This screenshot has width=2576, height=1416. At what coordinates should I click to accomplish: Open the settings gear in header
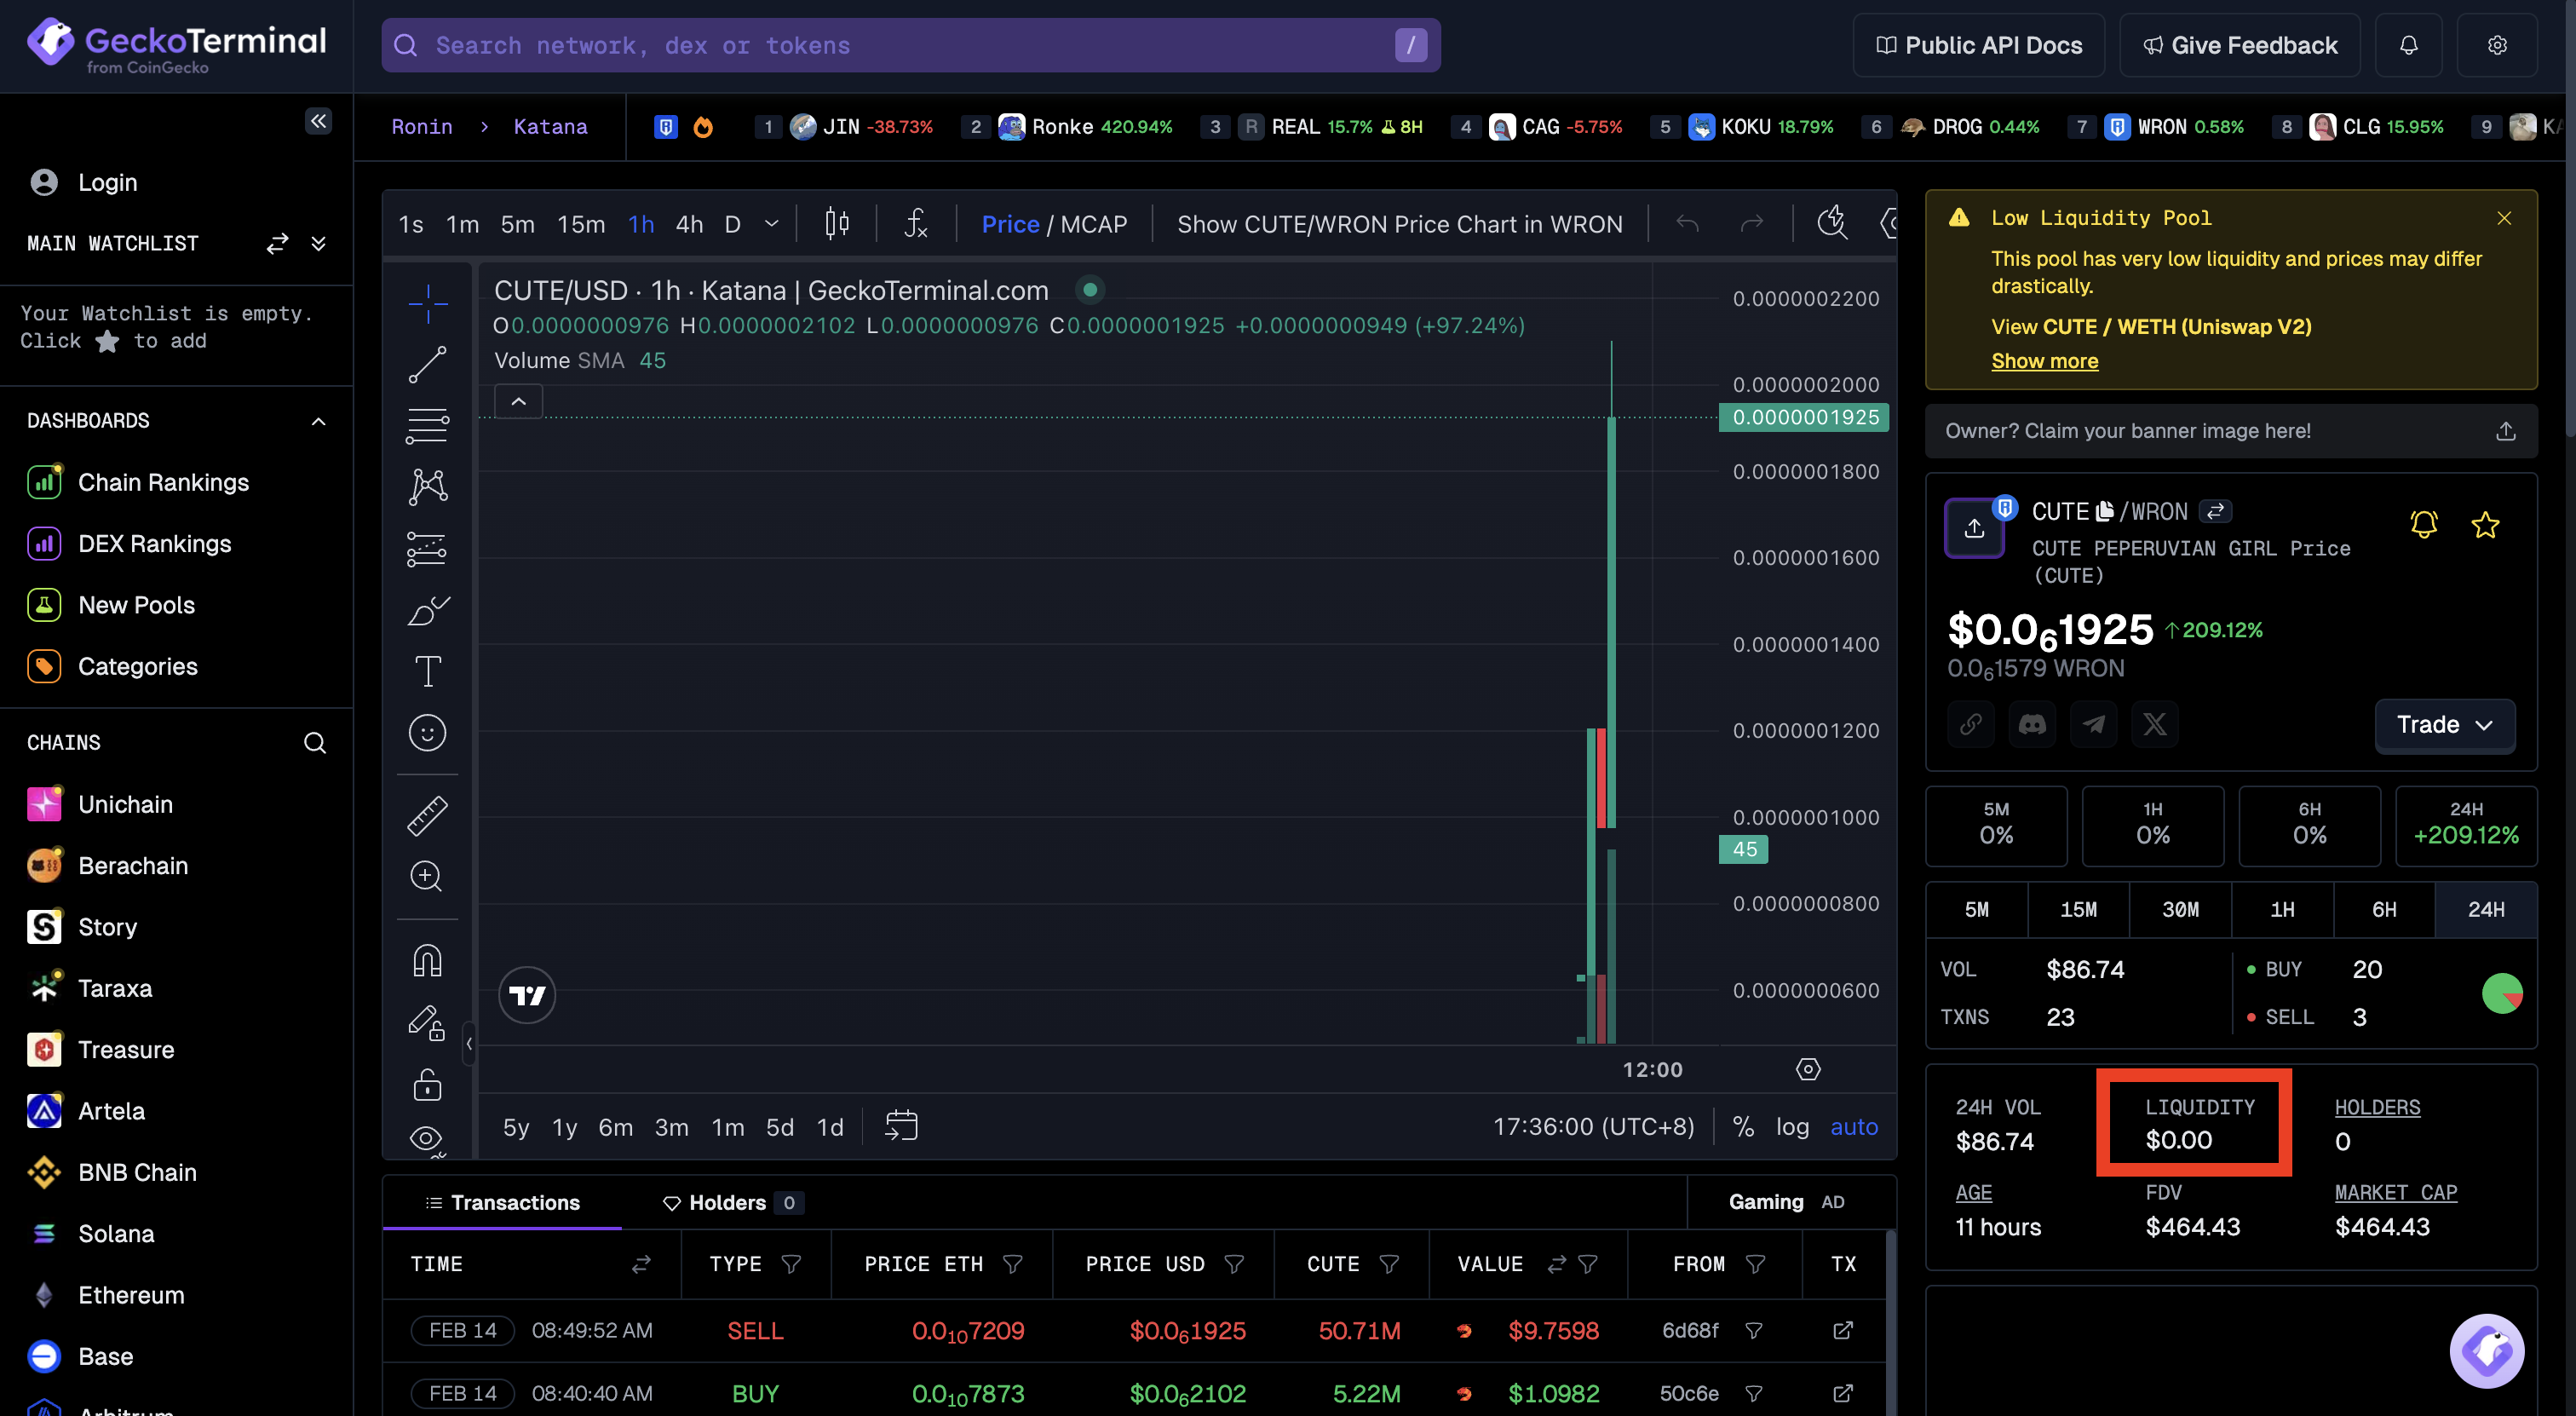(2497, 45)
